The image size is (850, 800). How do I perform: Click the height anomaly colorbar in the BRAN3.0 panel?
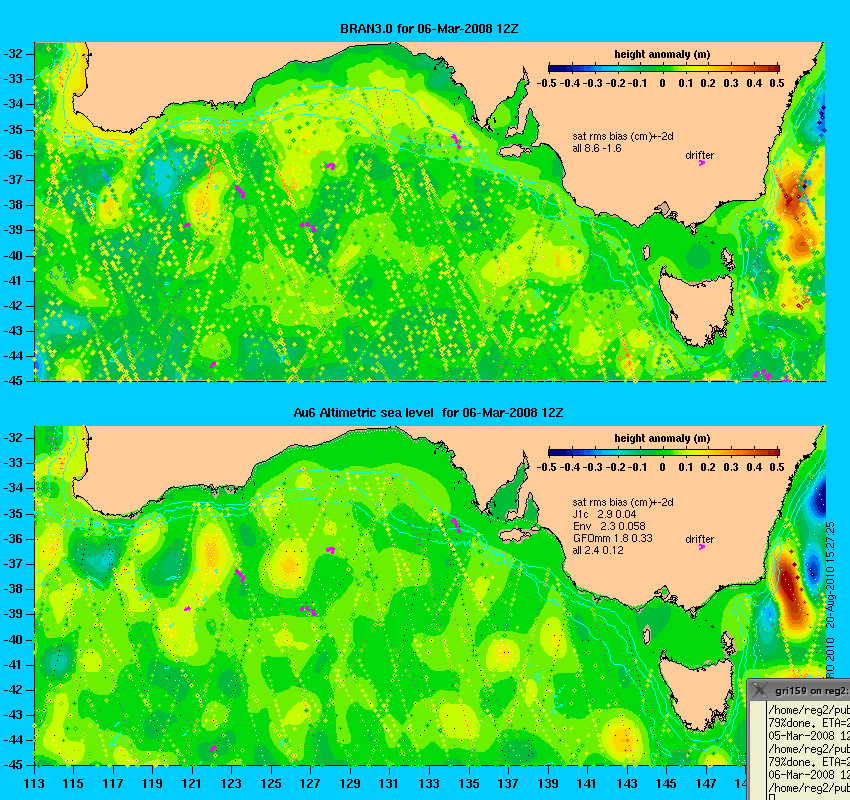coord(664,68)
